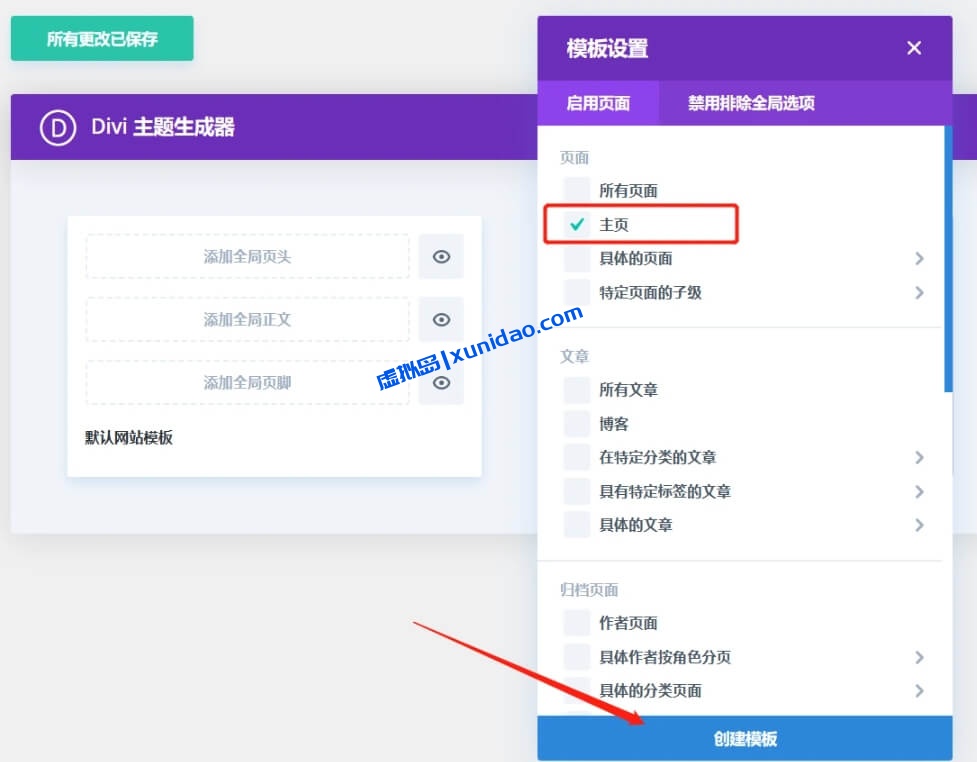977x762 pixels.
Task: Click the 所有更改已保存 button
Action: [101, 38]
